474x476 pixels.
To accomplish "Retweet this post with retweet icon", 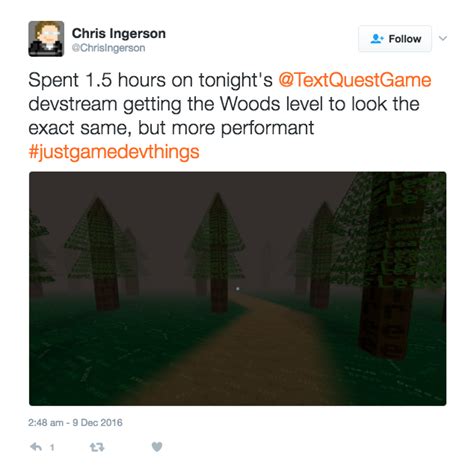I will pos(97,447).
